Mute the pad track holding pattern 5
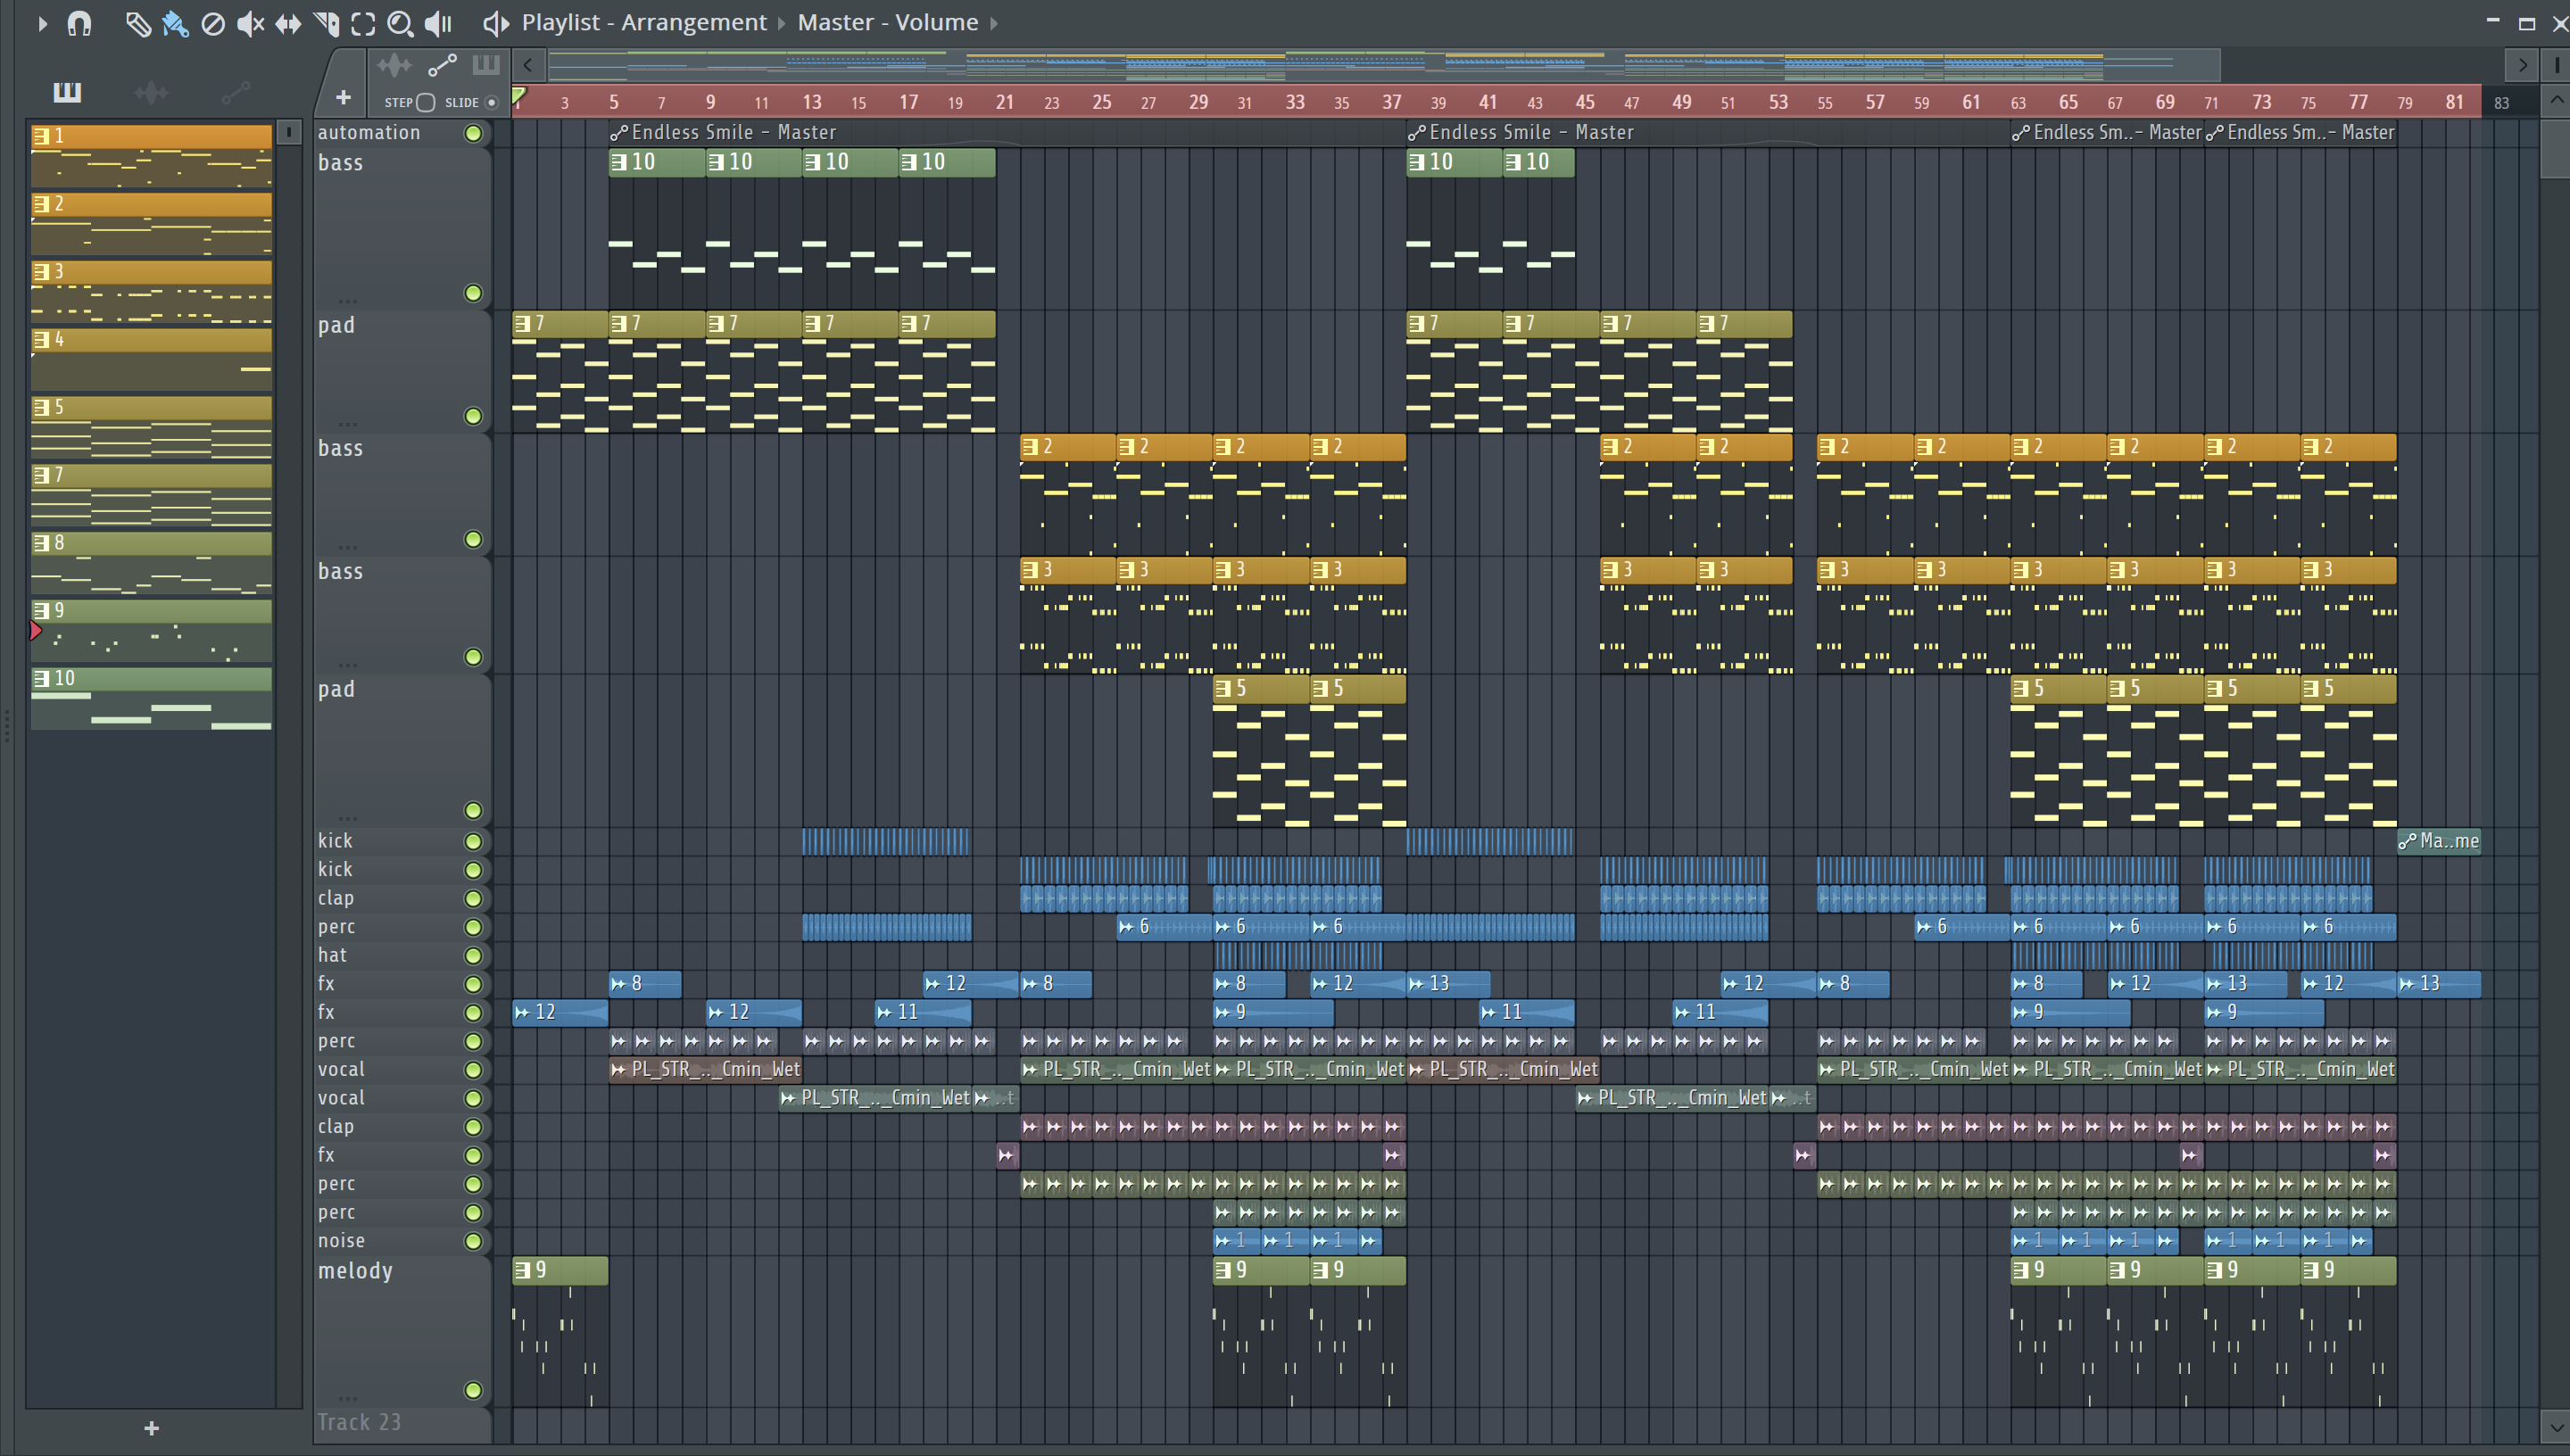 473,810
